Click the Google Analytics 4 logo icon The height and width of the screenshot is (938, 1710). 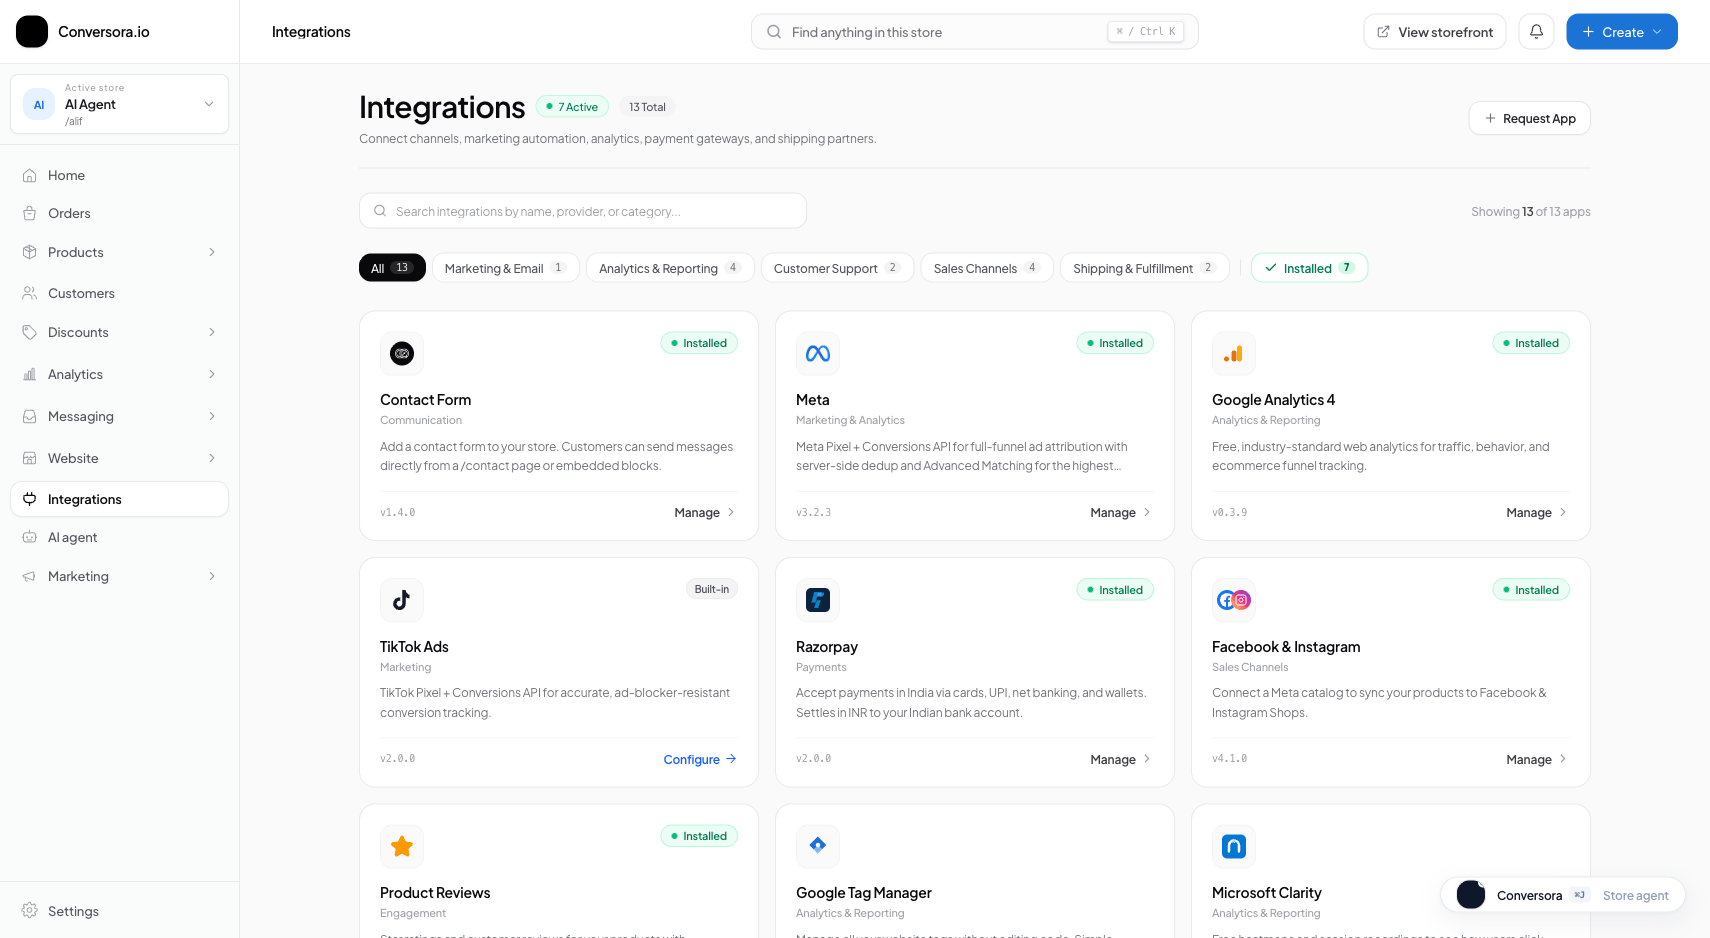click(1234, 353)
